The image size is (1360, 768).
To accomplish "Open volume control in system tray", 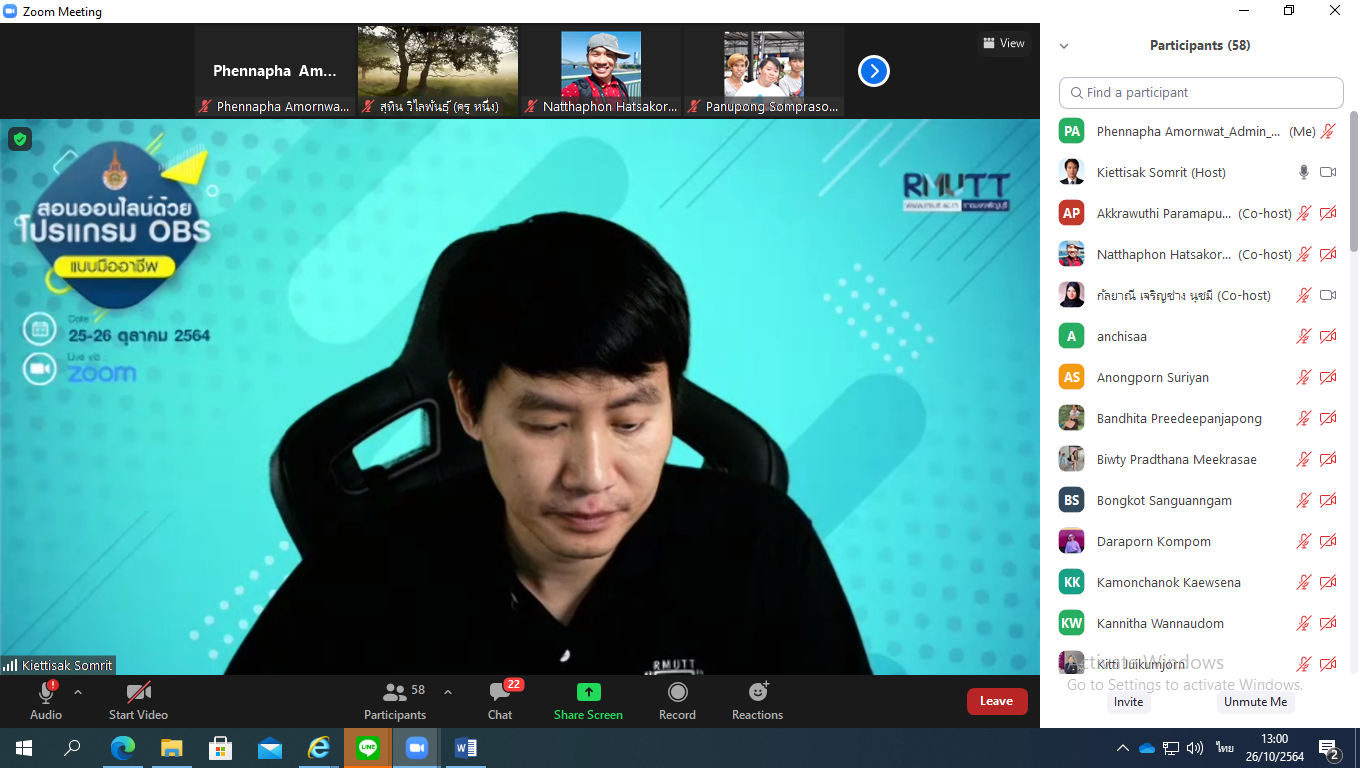I will 1195,748.
